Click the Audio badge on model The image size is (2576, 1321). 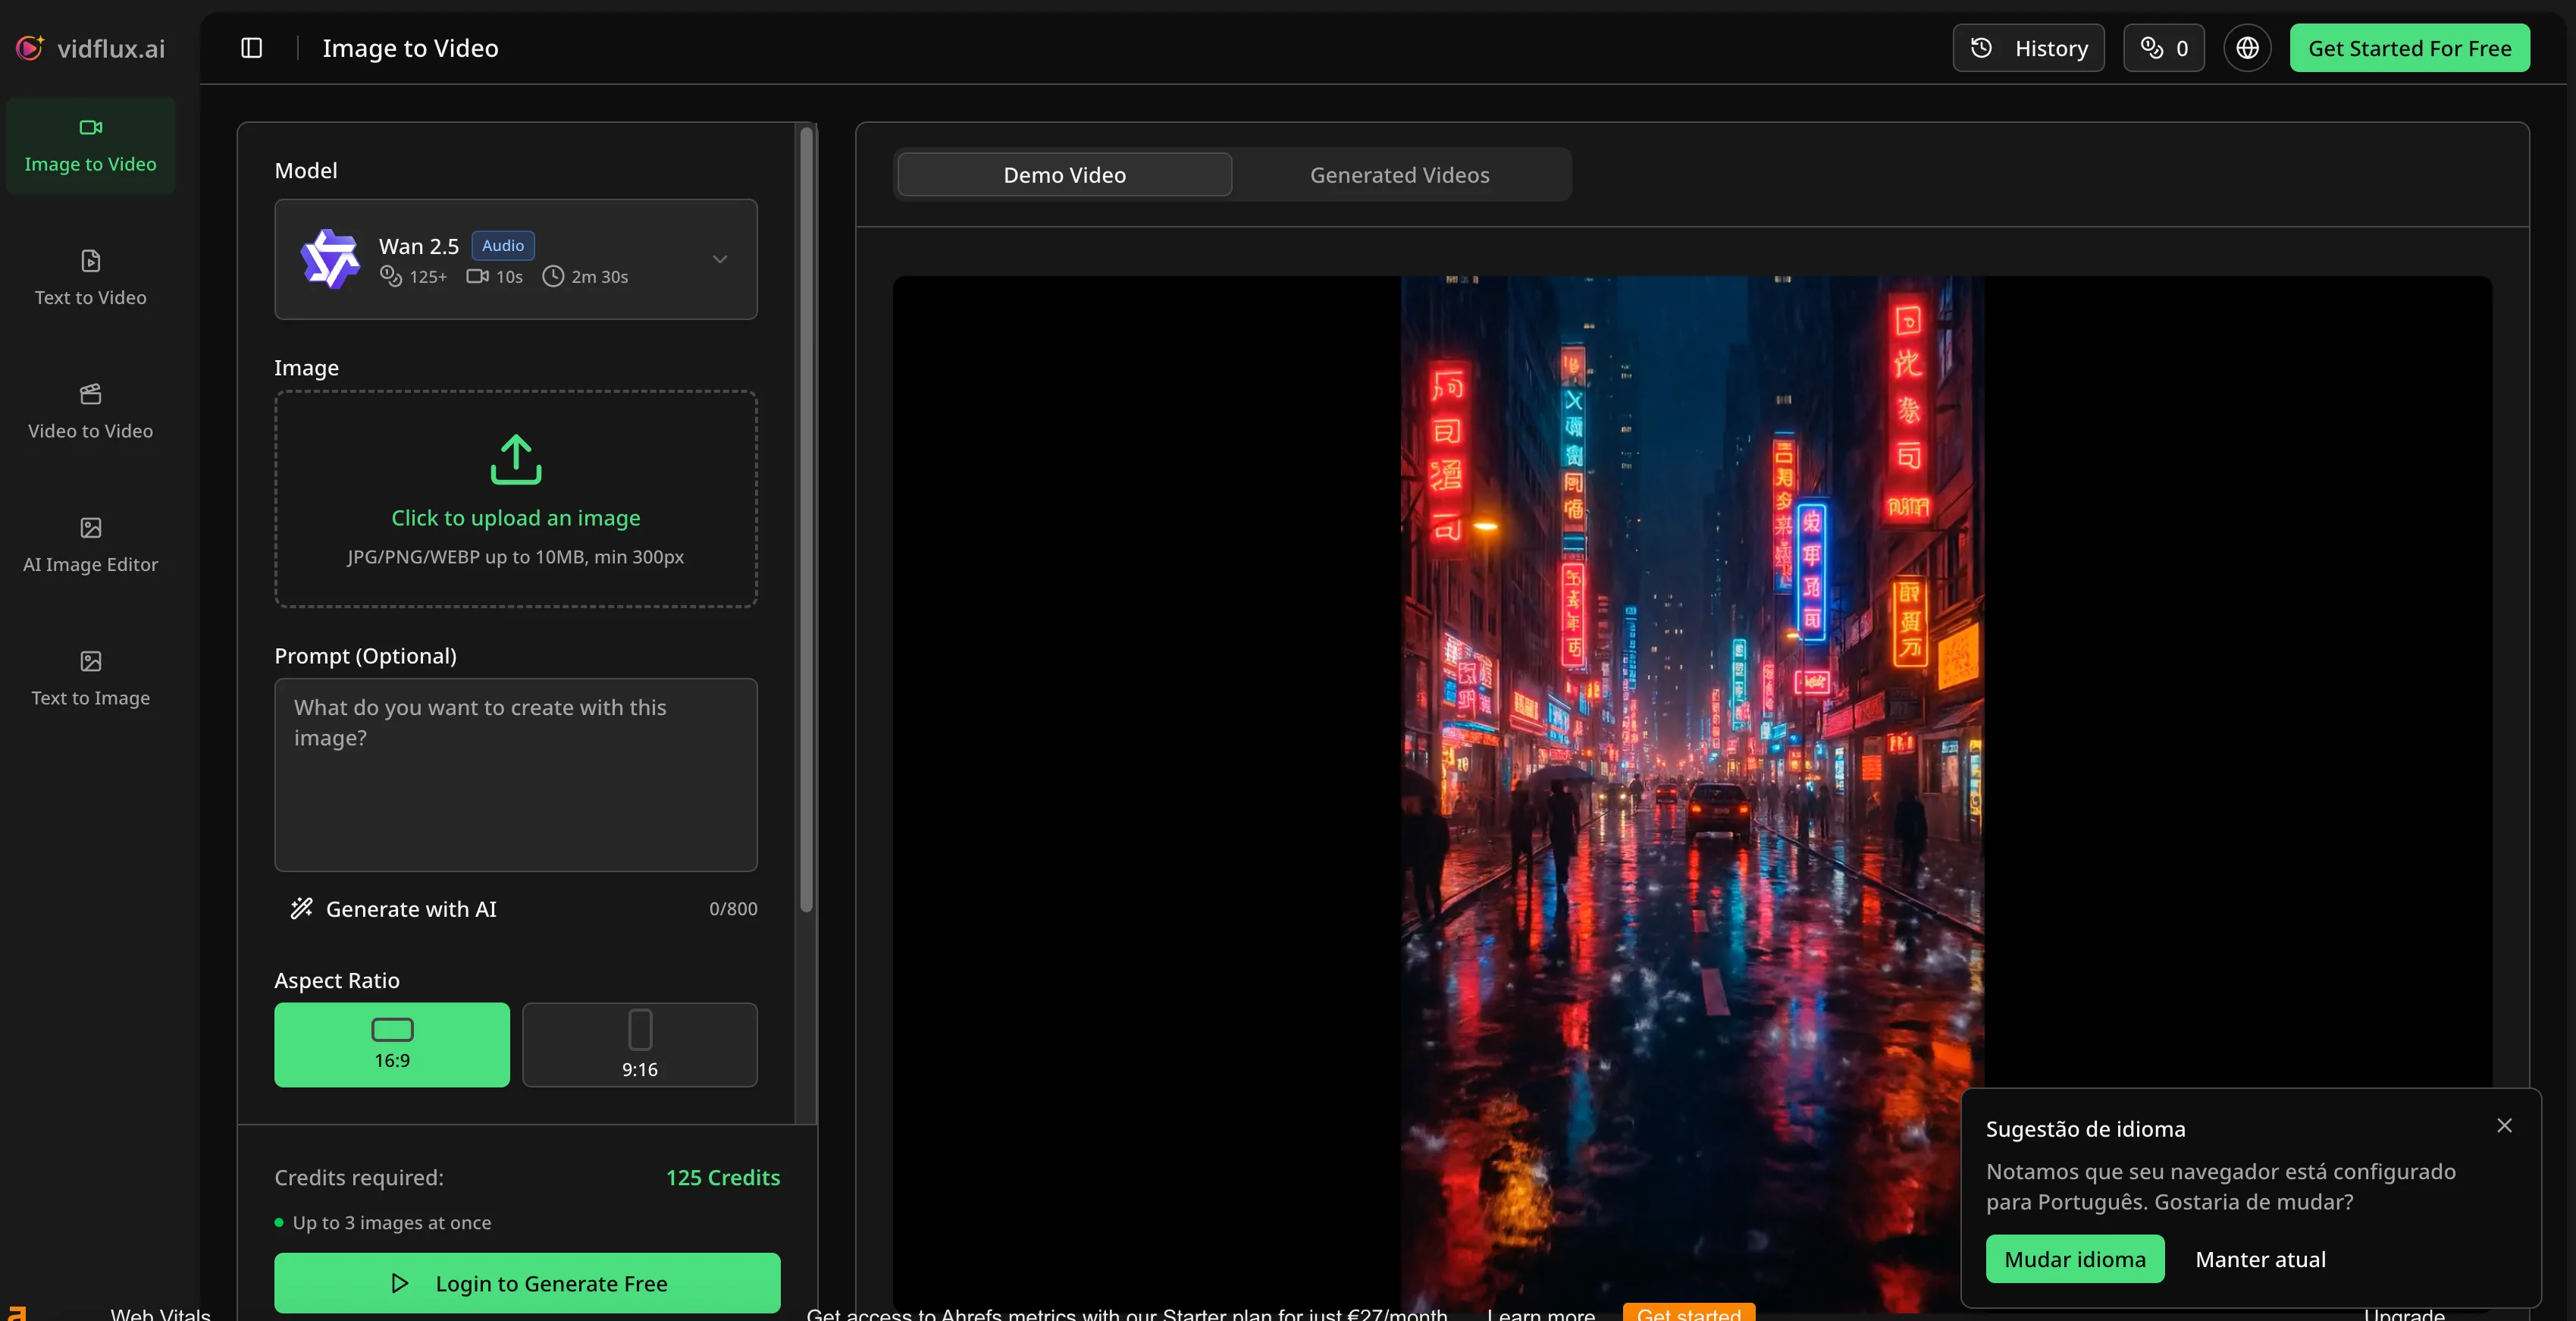coord(503,245)
